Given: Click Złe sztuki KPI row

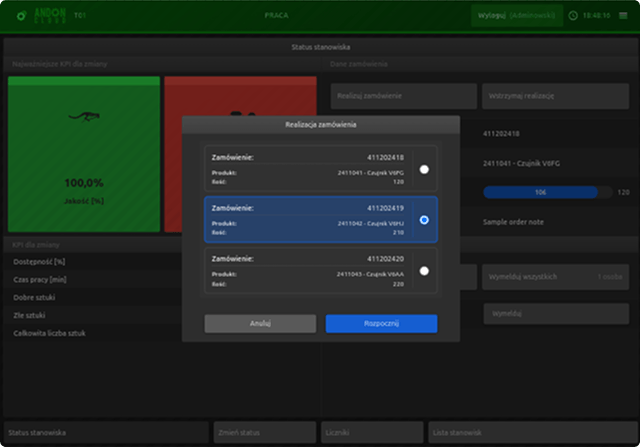Looking at the screenshot, I should click(94, 315).
